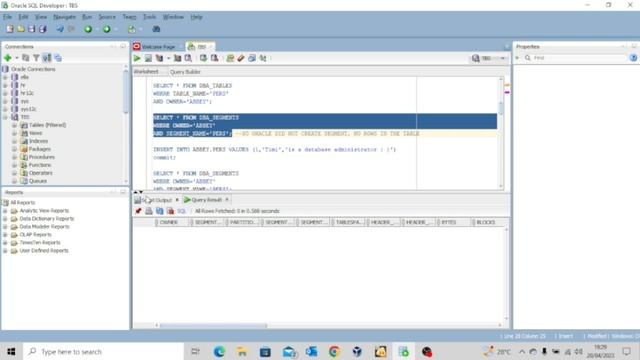The width and height of the screenshot is (640, 360).
Task: Expand the sys connection node
Action: (5, 101)
